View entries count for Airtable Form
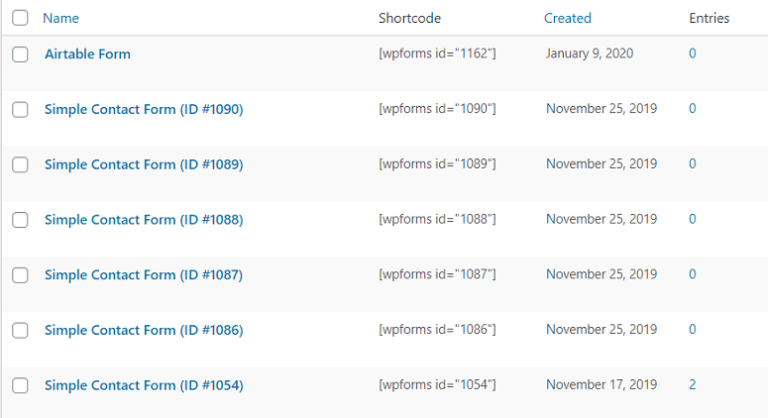The height and width of the screenshot is (418, 768). pos(692,53)
